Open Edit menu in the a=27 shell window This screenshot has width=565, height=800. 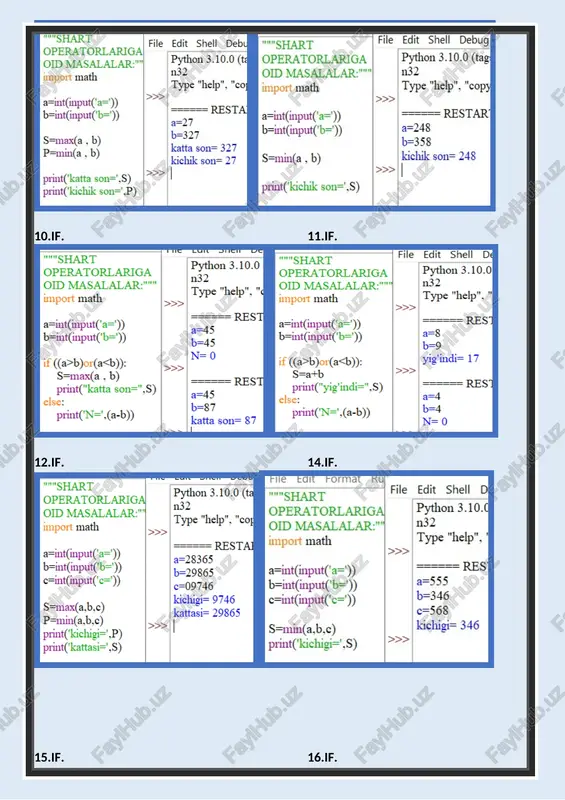coord(180,44)
